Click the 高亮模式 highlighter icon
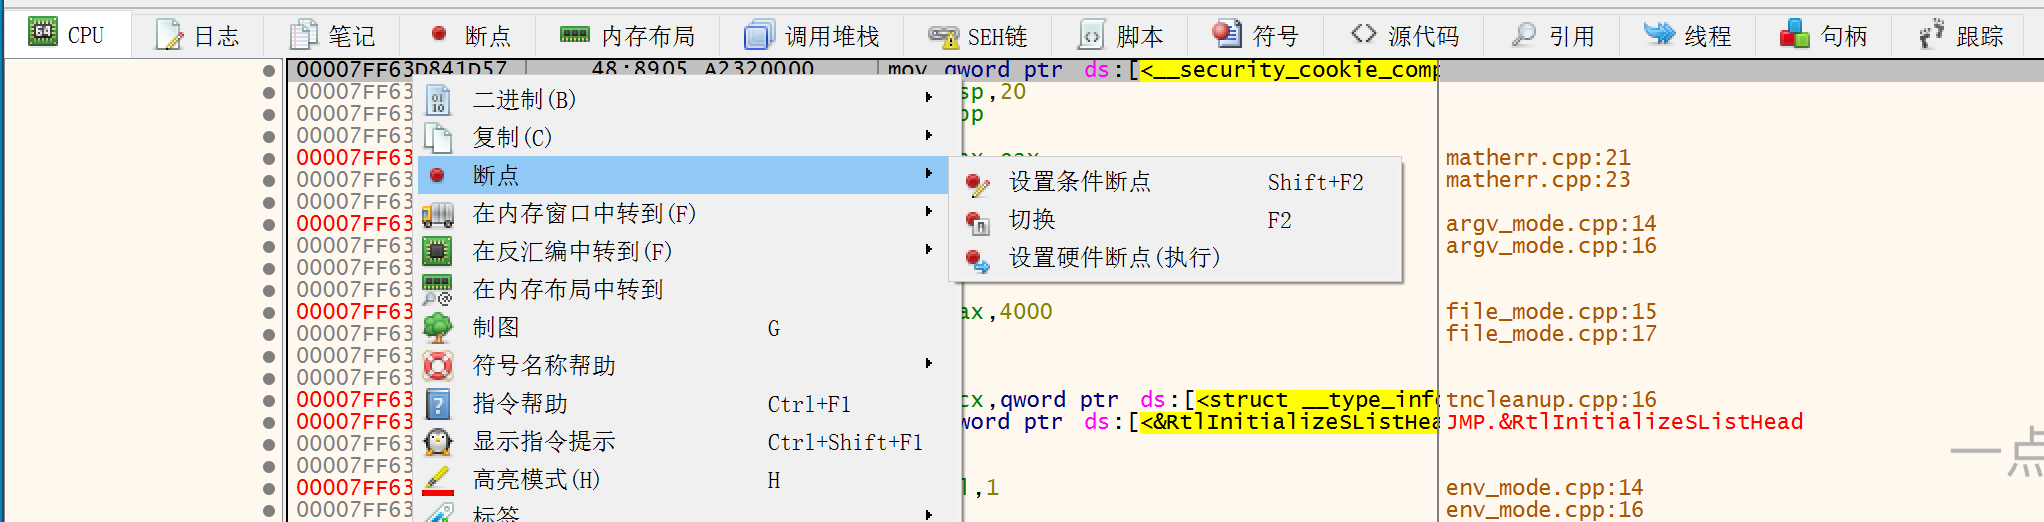Viewport: 2044px width, 522px height. point(438,481)
